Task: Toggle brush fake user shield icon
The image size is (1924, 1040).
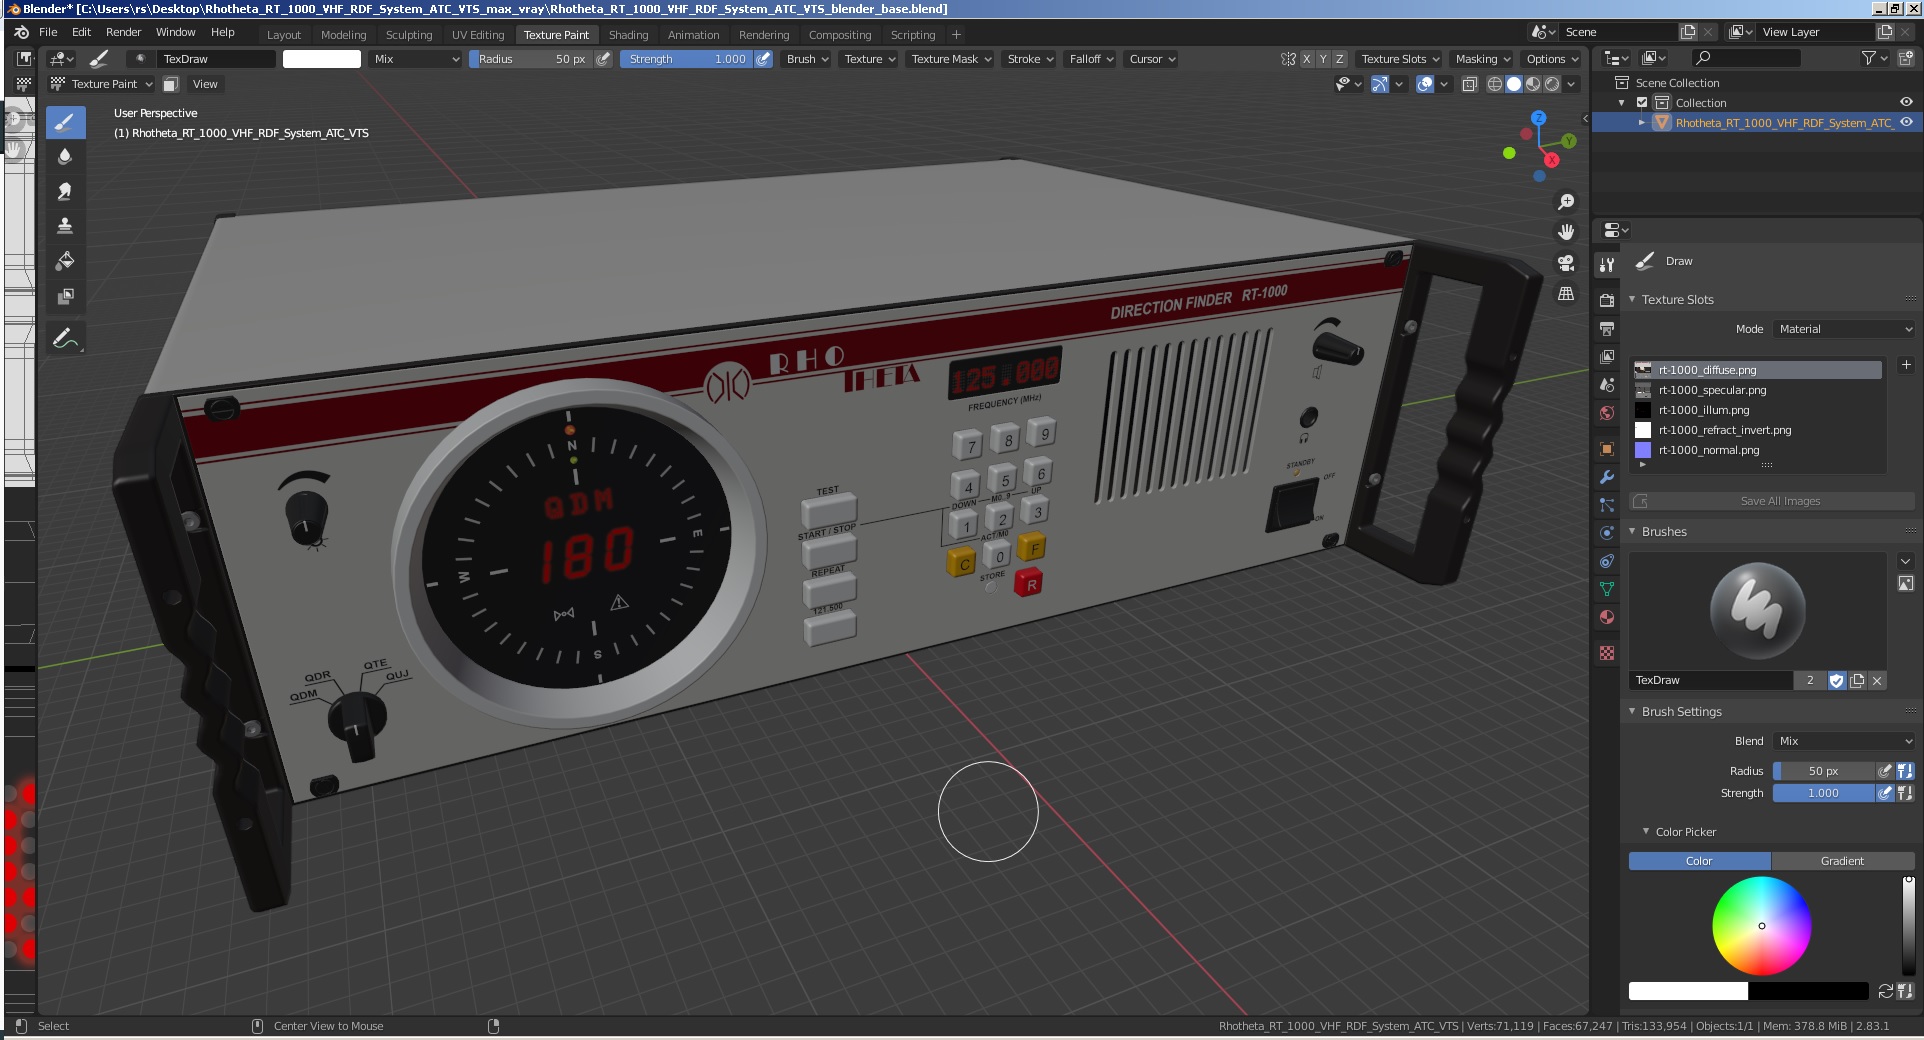Action: click(1837, 680)
